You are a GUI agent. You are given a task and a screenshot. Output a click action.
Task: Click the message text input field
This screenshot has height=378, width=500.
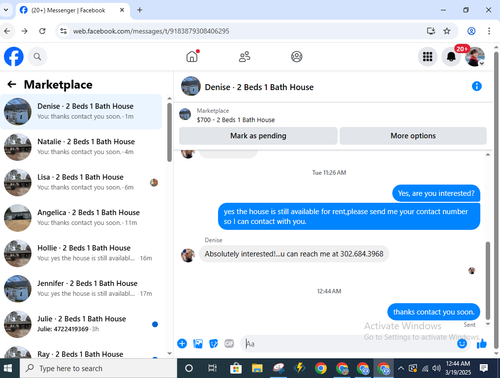pos(348,344)
